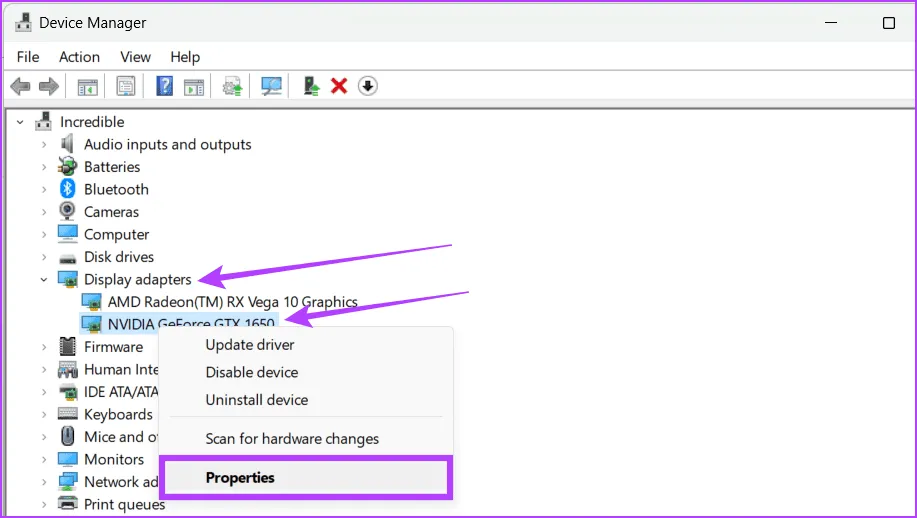Select the Cameras tree item
Screen dimensions: 917x518
tap(111, 212)
